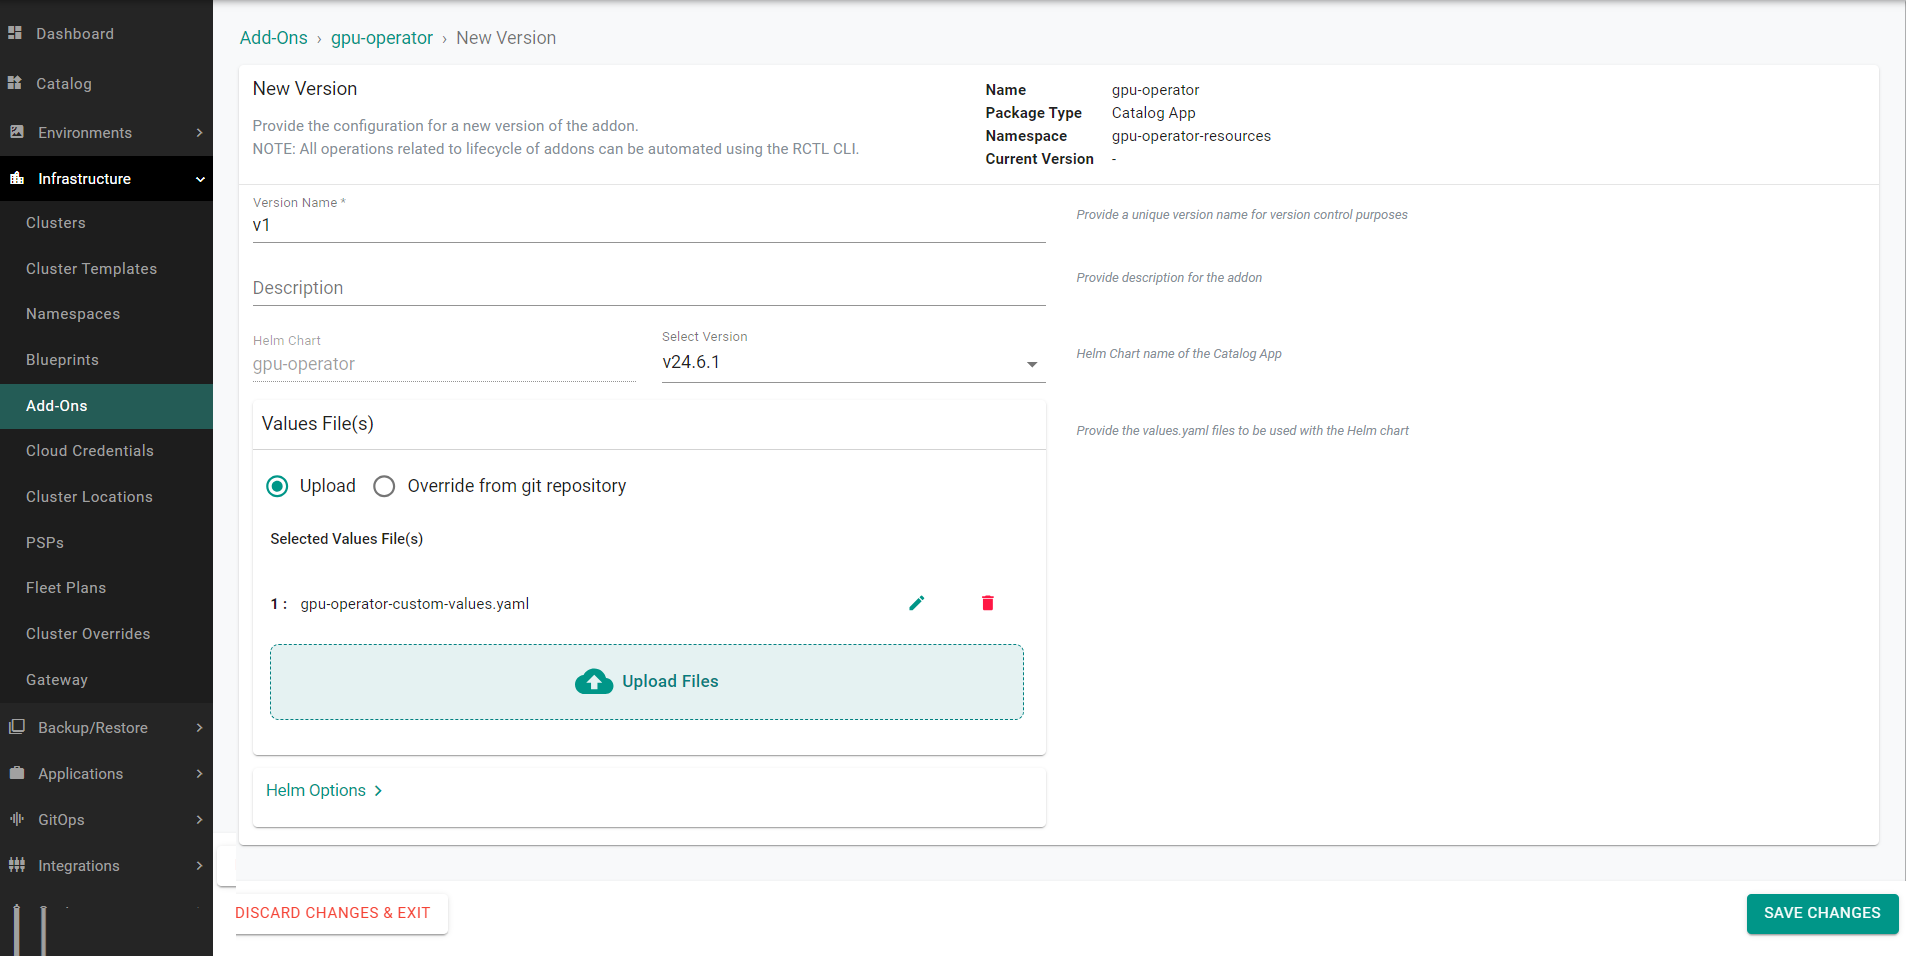Open Cluster Locations in the sidebar
Image resolution: width=1906 pixels, height=956 pixels.
pyautogui.click(x=106, y=497)
